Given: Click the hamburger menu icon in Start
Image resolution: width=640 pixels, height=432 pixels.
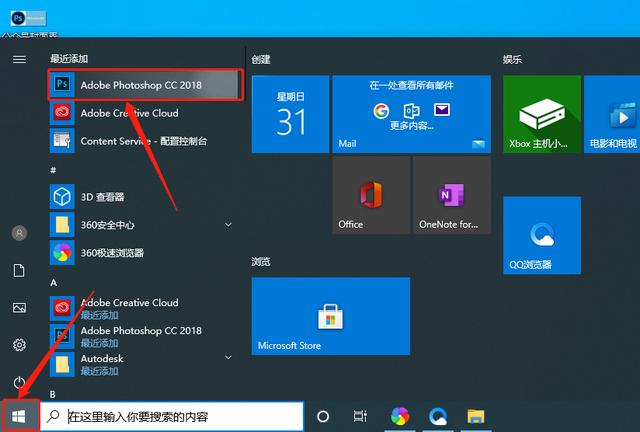Looking at the screenshot, I should click(x=19, y=60).
